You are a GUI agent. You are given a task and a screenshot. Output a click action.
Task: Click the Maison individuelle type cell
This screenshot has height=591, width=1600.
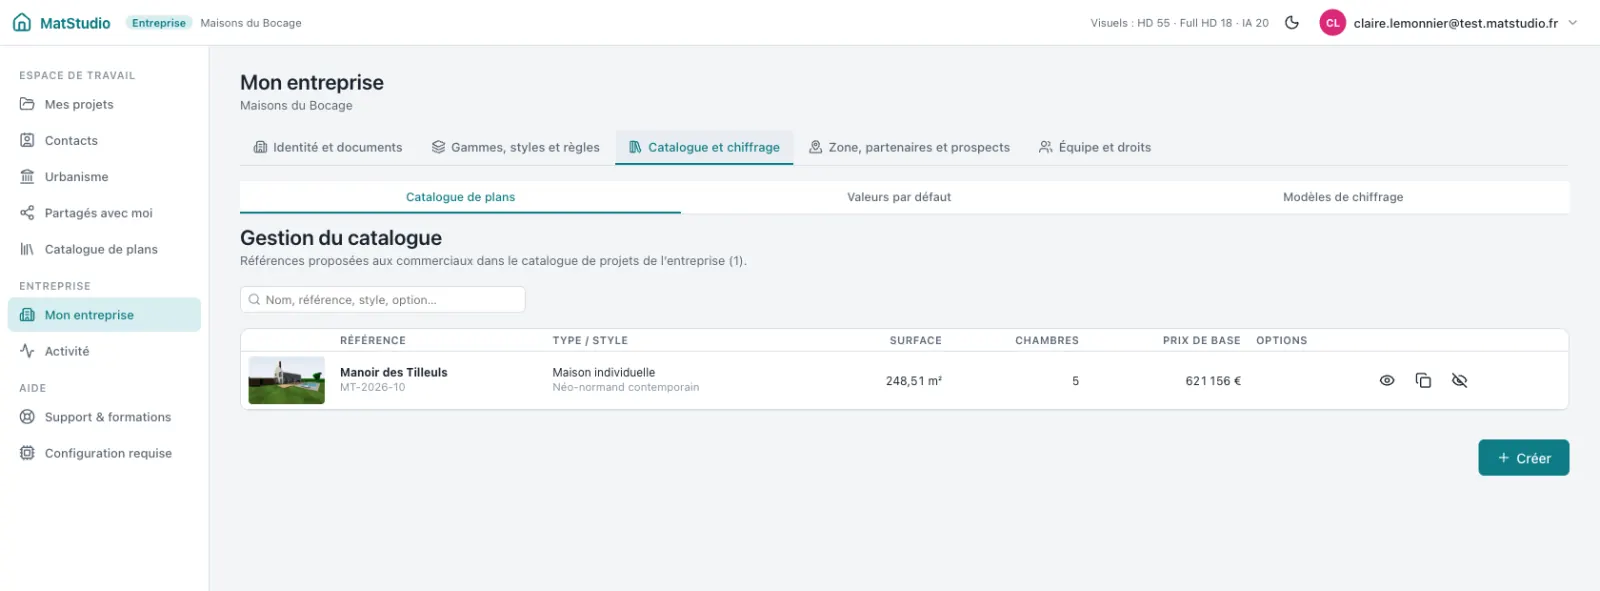point(604,372)
